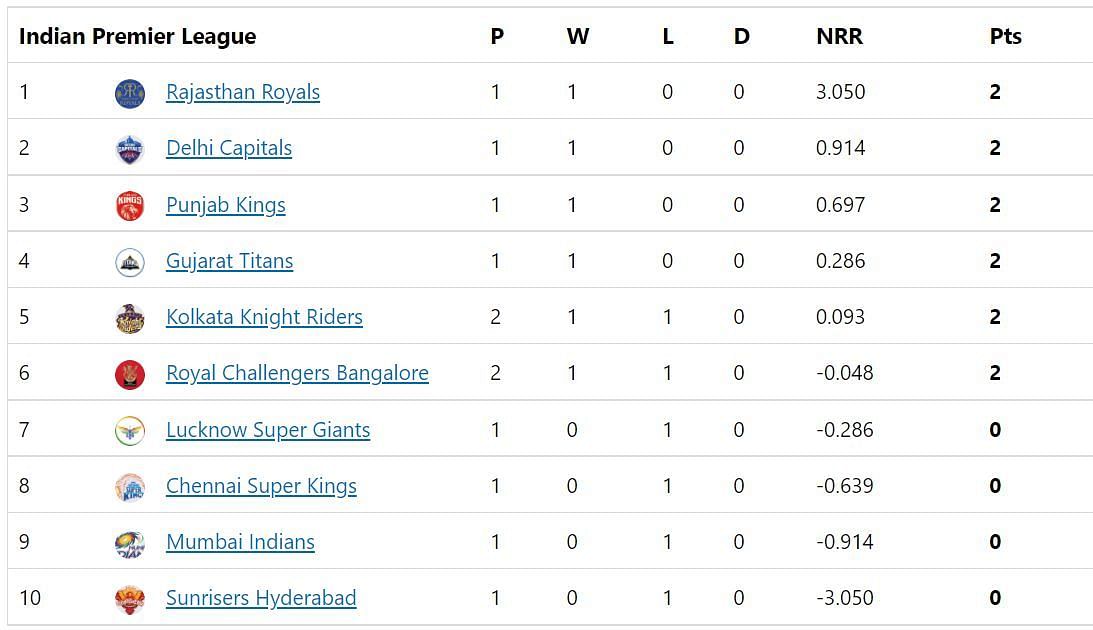
Task: Click the Sunrisers Hyderabad team logo
Action: point(130,599)
